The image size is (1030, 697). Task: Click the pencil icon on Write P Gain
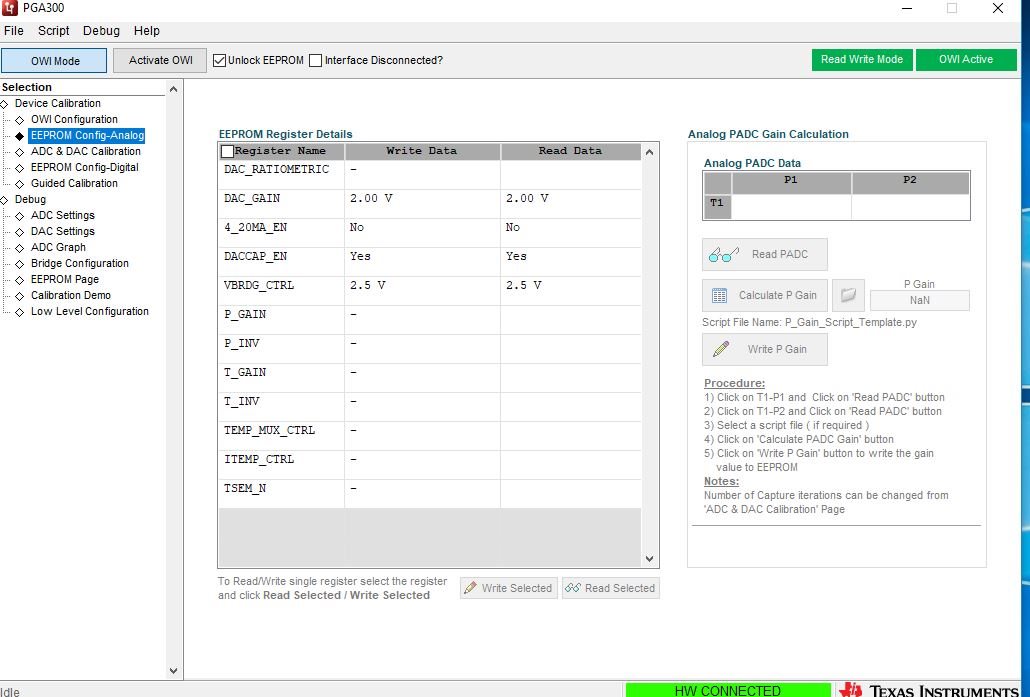(x=721, y=349)
